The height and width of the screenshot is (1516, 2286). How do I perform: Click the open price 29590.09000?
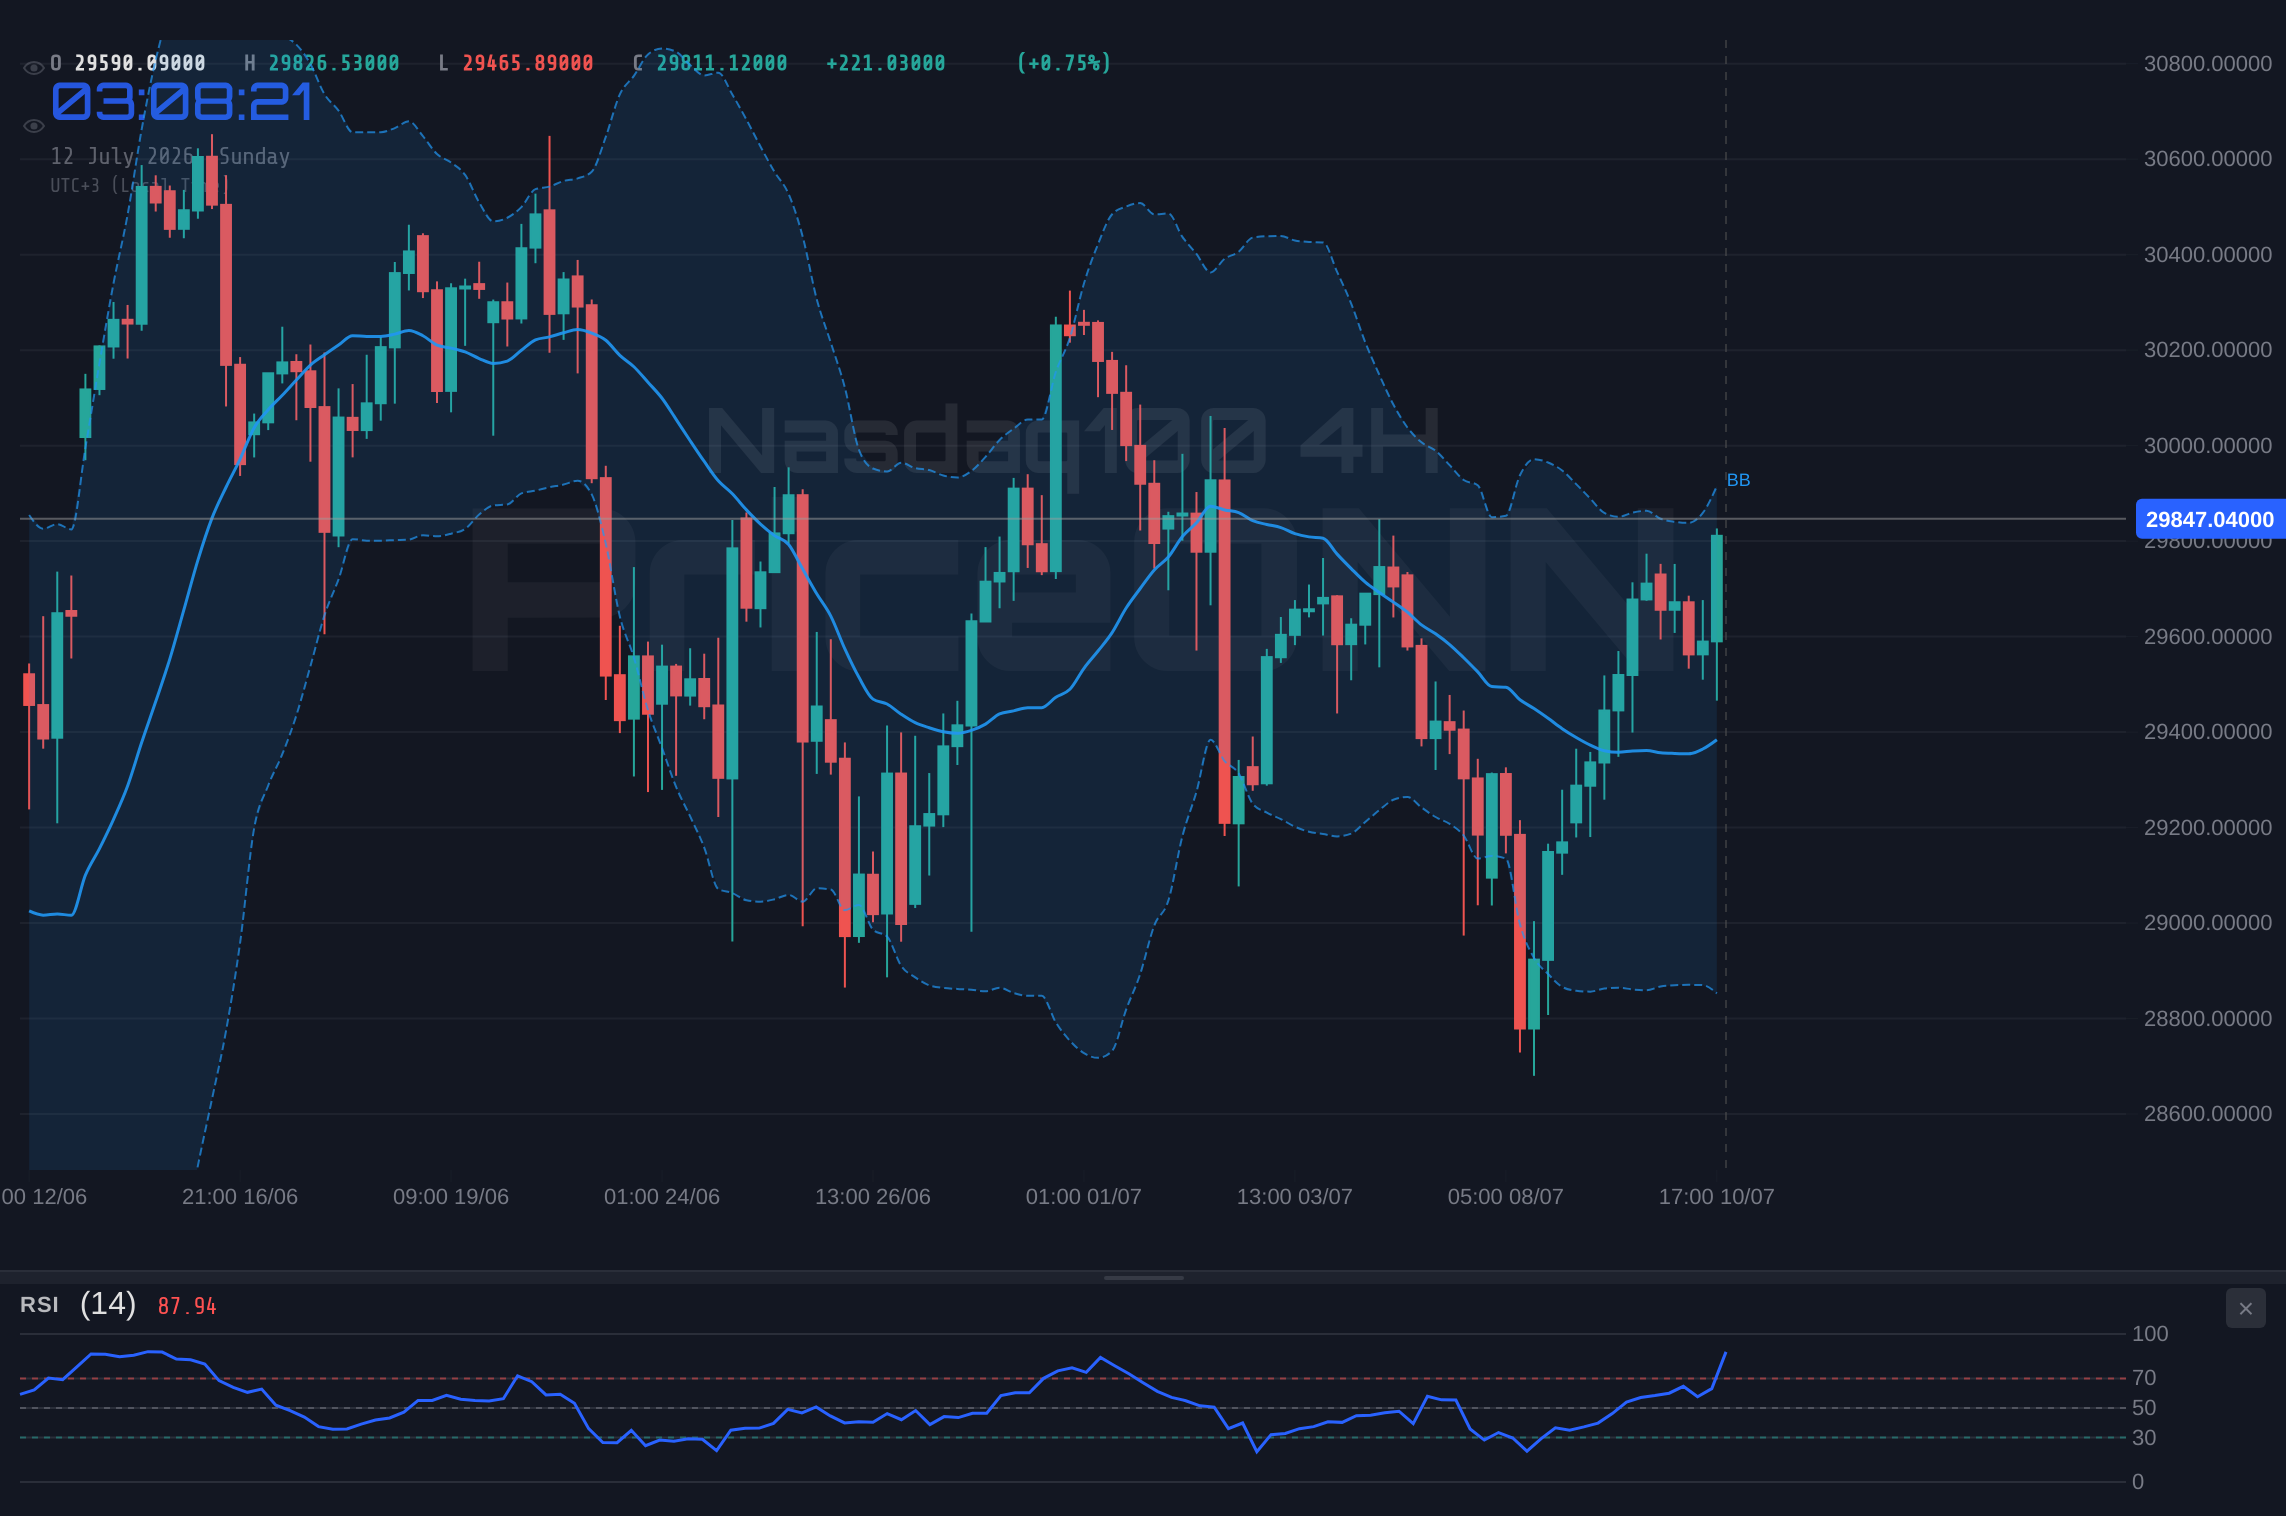coord(140,63)
